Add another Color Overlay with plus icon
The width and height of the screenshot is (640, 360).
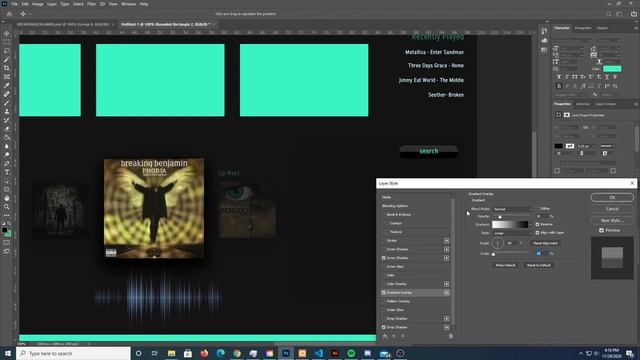click(447, 284)
